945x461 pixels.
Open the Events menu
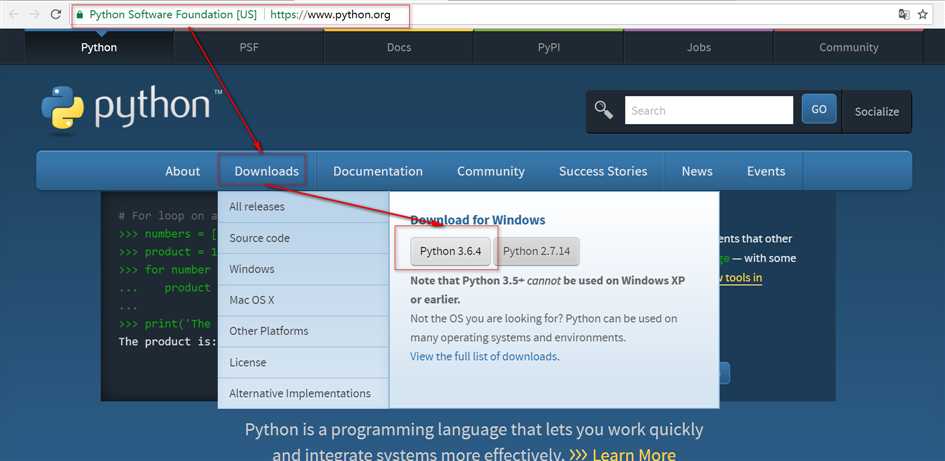(x=766, y=171)
